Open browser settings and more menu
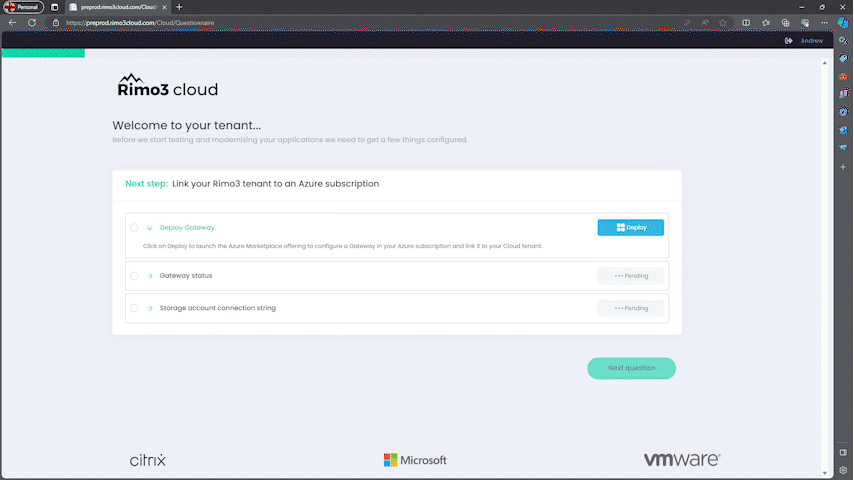 click(x=823, y=22)
